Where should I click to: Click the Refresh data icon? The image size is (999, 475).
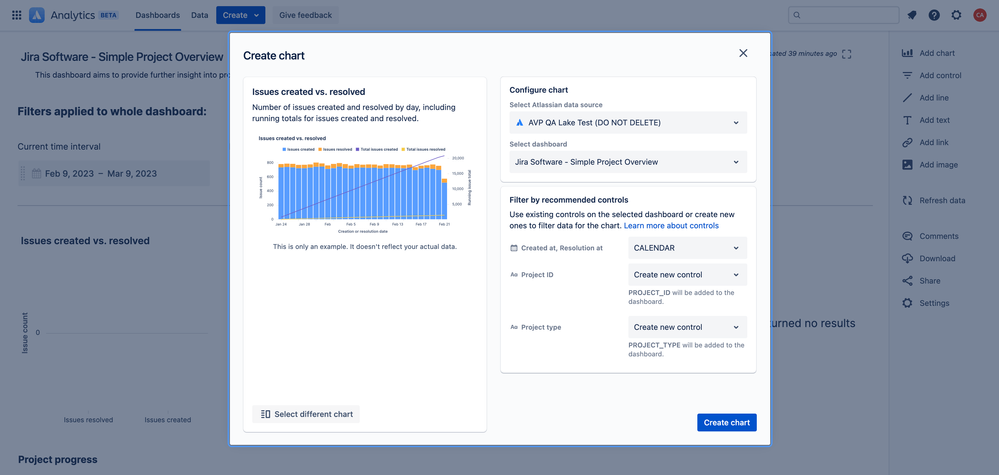coord(908,201)
